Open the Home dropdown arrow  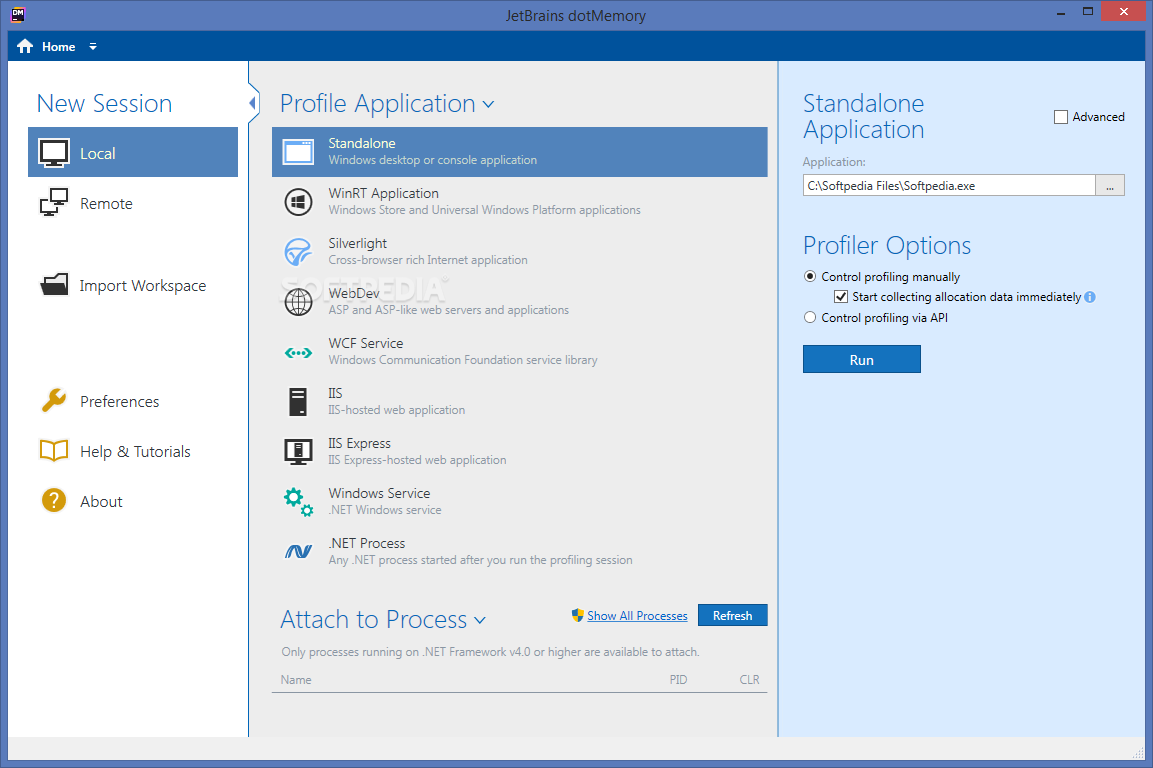(93, 46)
